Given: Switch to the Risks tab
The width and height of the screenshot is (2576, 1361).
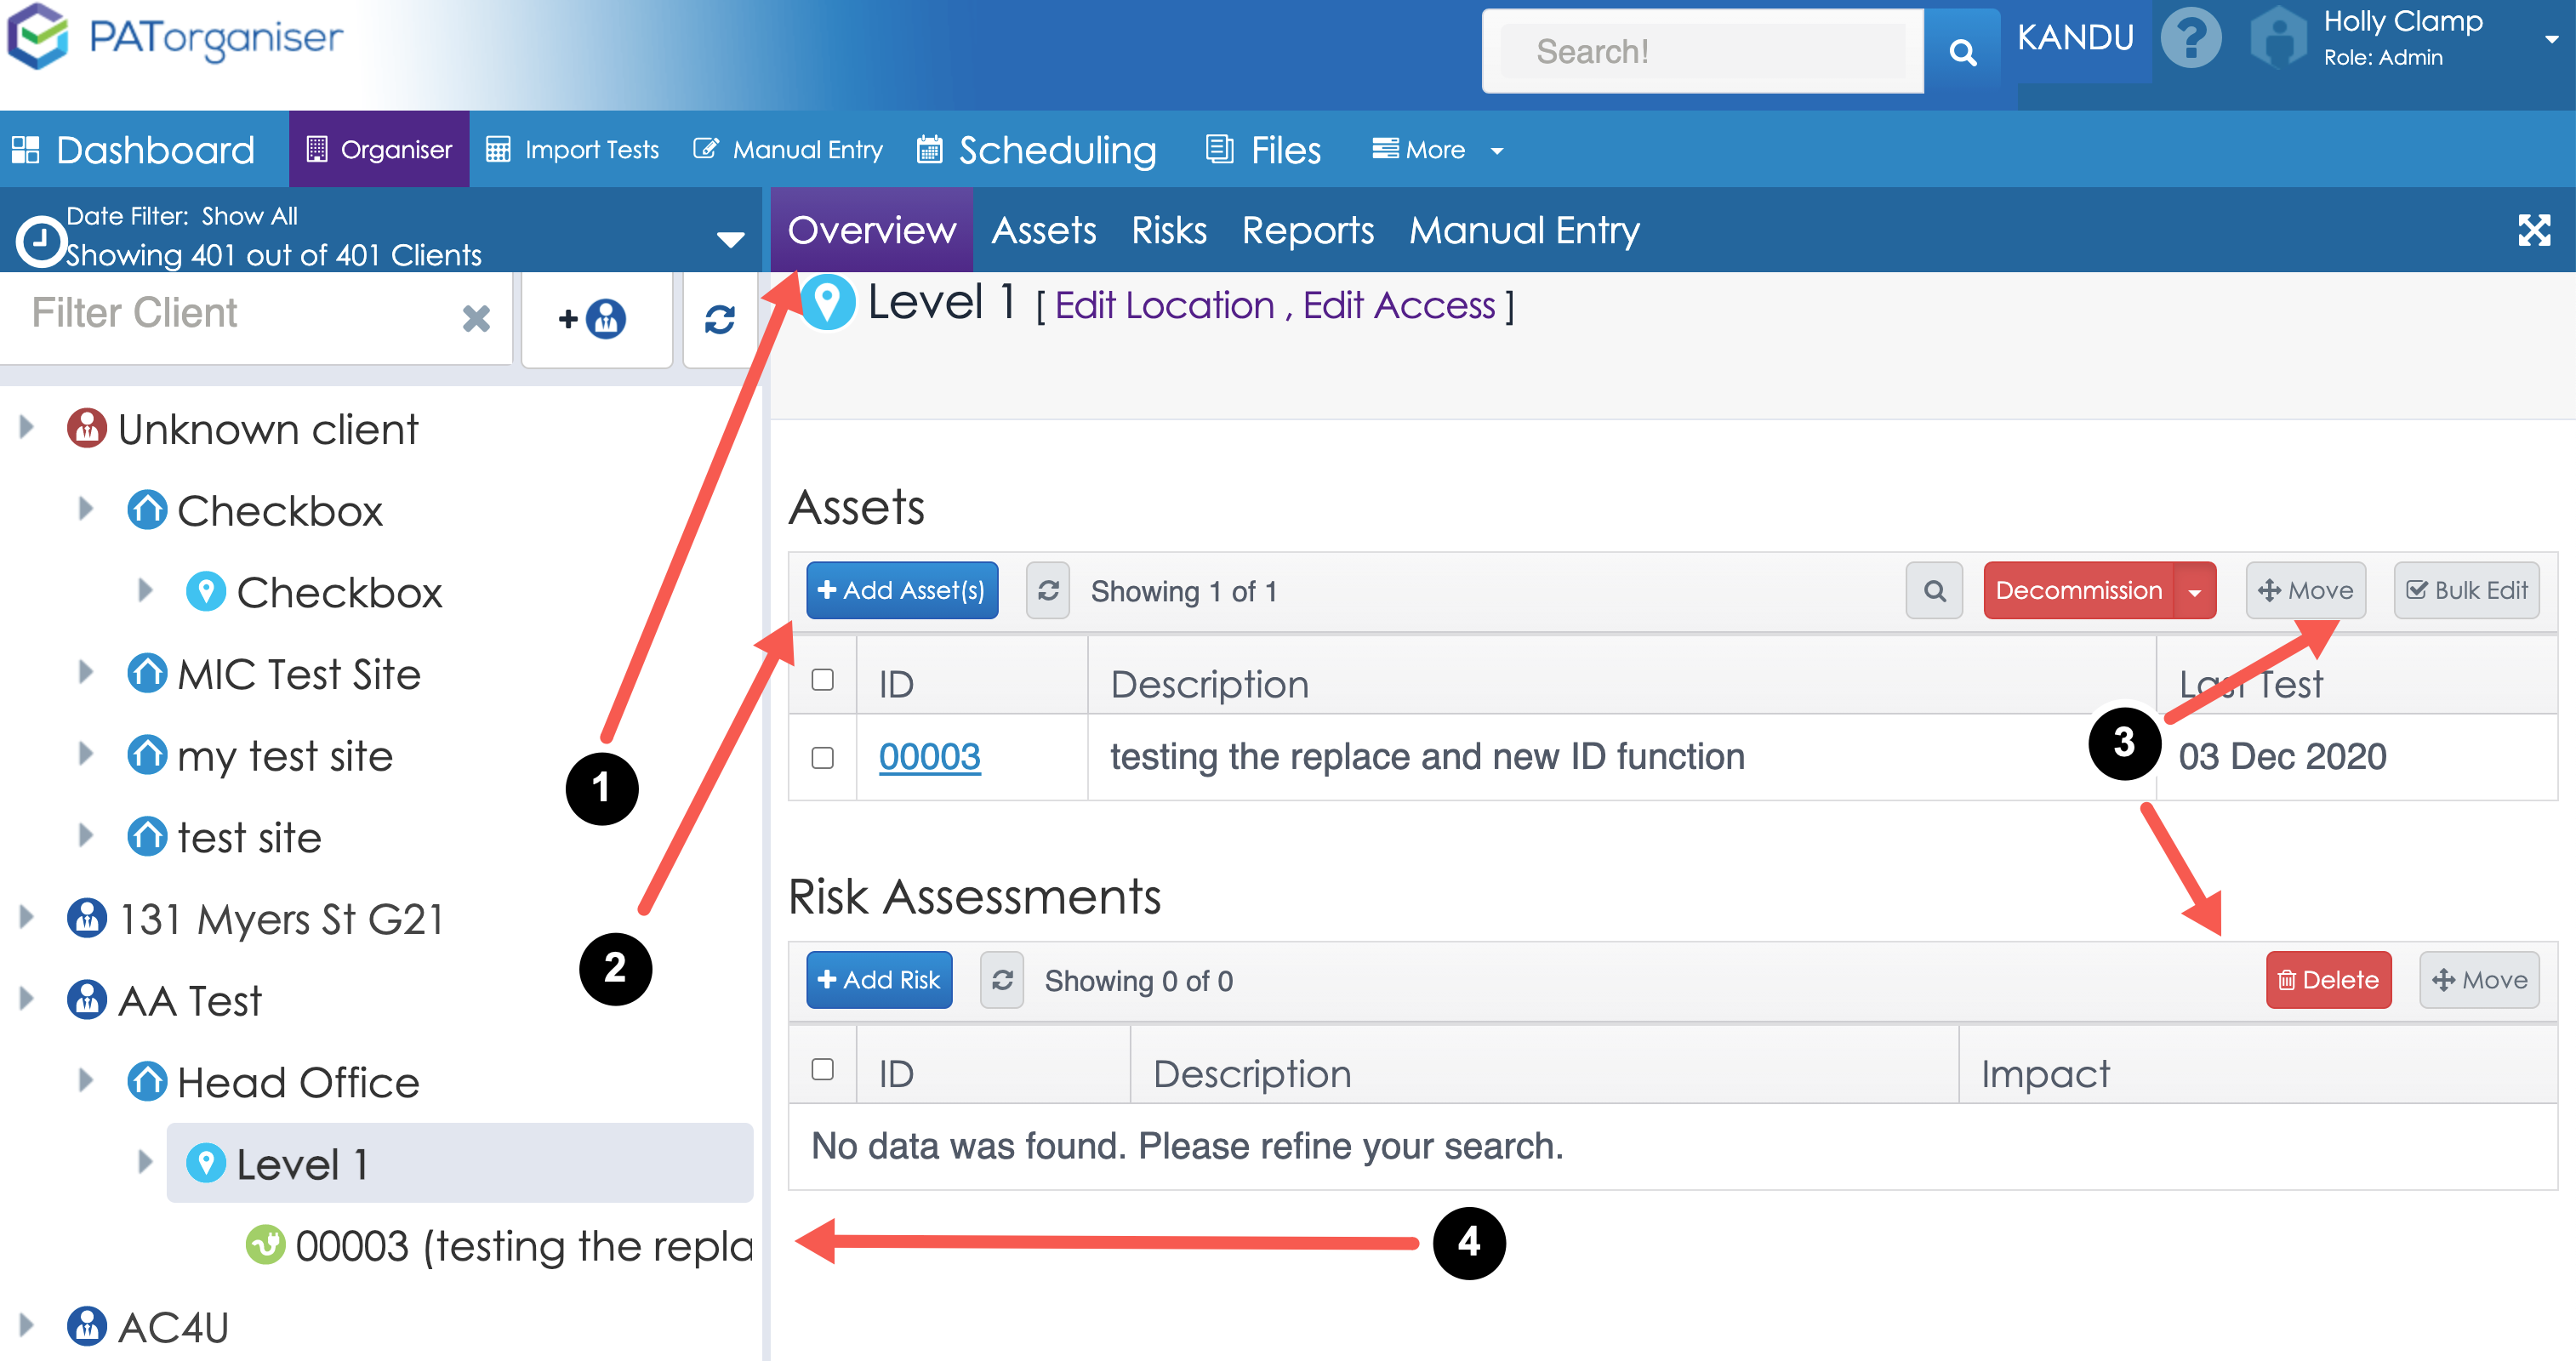Looking at the screenshot, I should [1168, 230].
